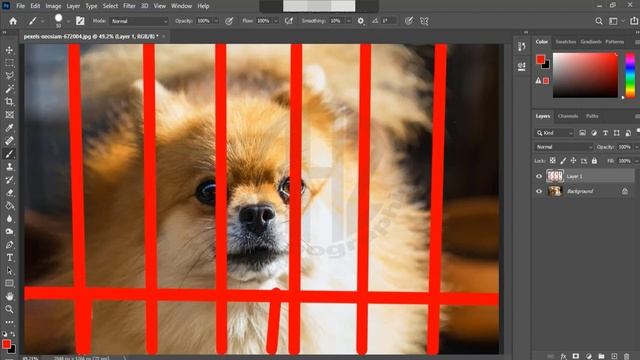Screen dimensions: 640x360
Task: Open the Properties panel icon in dock
Action: coord(522,67)
